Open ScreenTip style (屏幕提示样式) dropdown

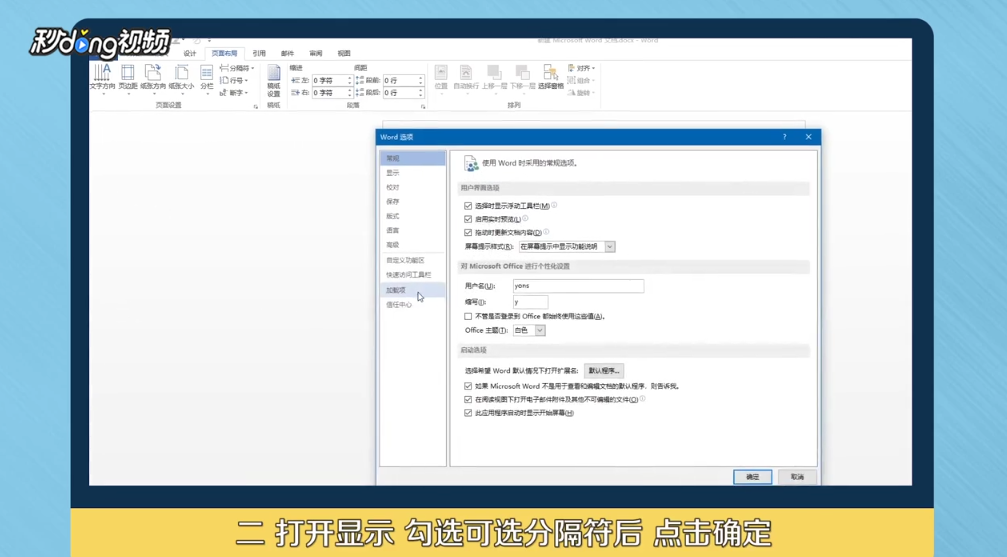(x=567, y=247)
